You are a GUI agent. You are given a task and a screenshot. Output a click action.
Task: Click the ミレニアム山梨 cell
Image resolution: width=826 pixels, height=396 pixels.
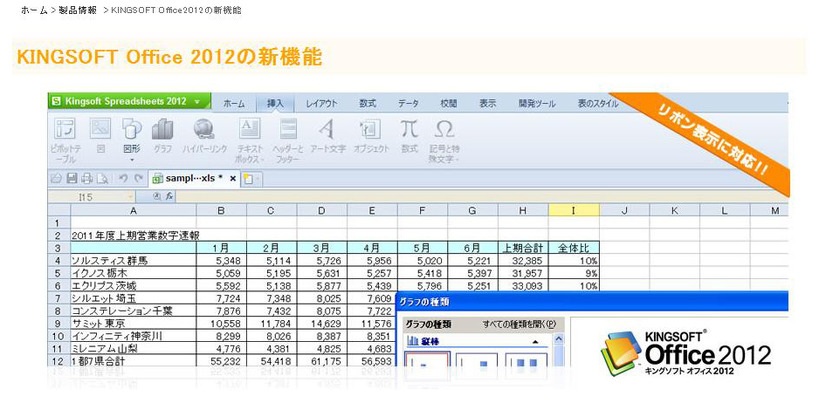coord(133,348)
